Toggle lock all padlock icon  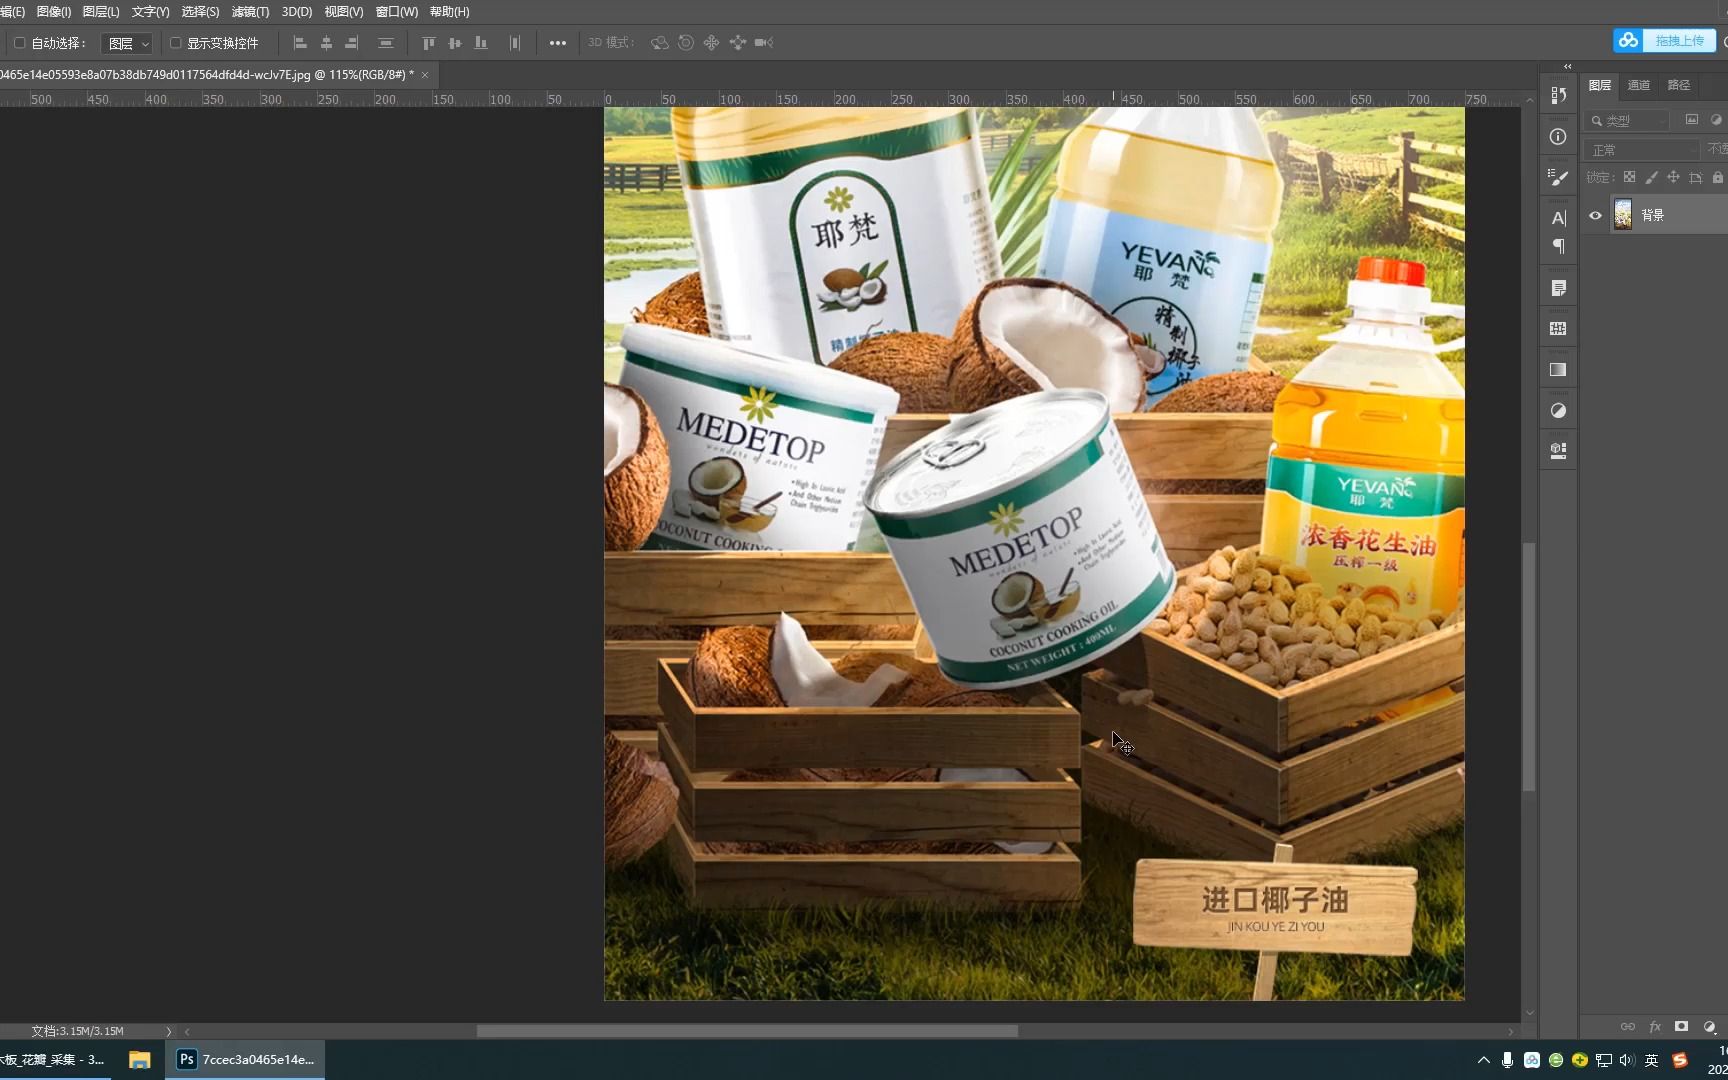[1717, 177]
